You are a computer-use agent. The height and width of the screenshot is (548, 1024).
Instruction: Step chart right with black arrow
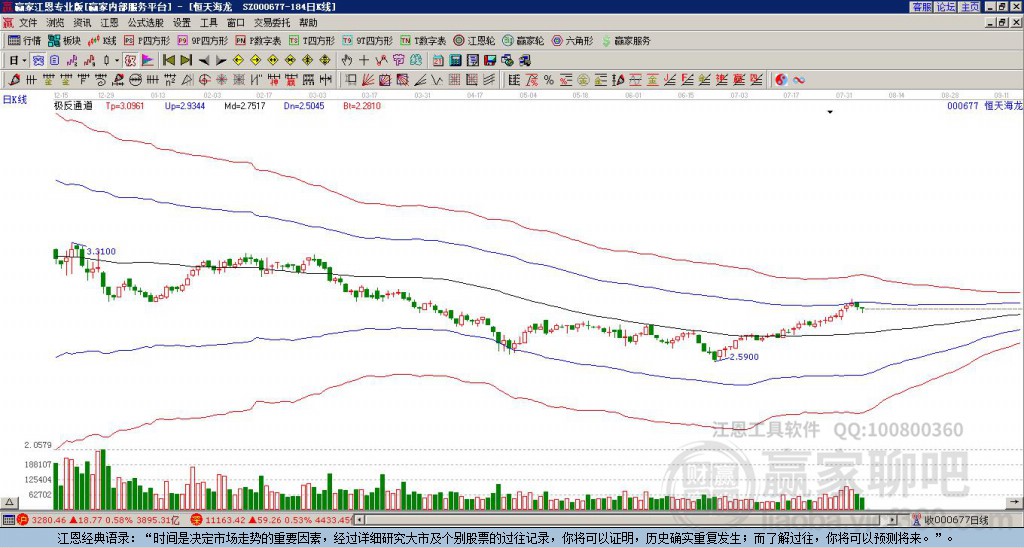click(221, 60)
